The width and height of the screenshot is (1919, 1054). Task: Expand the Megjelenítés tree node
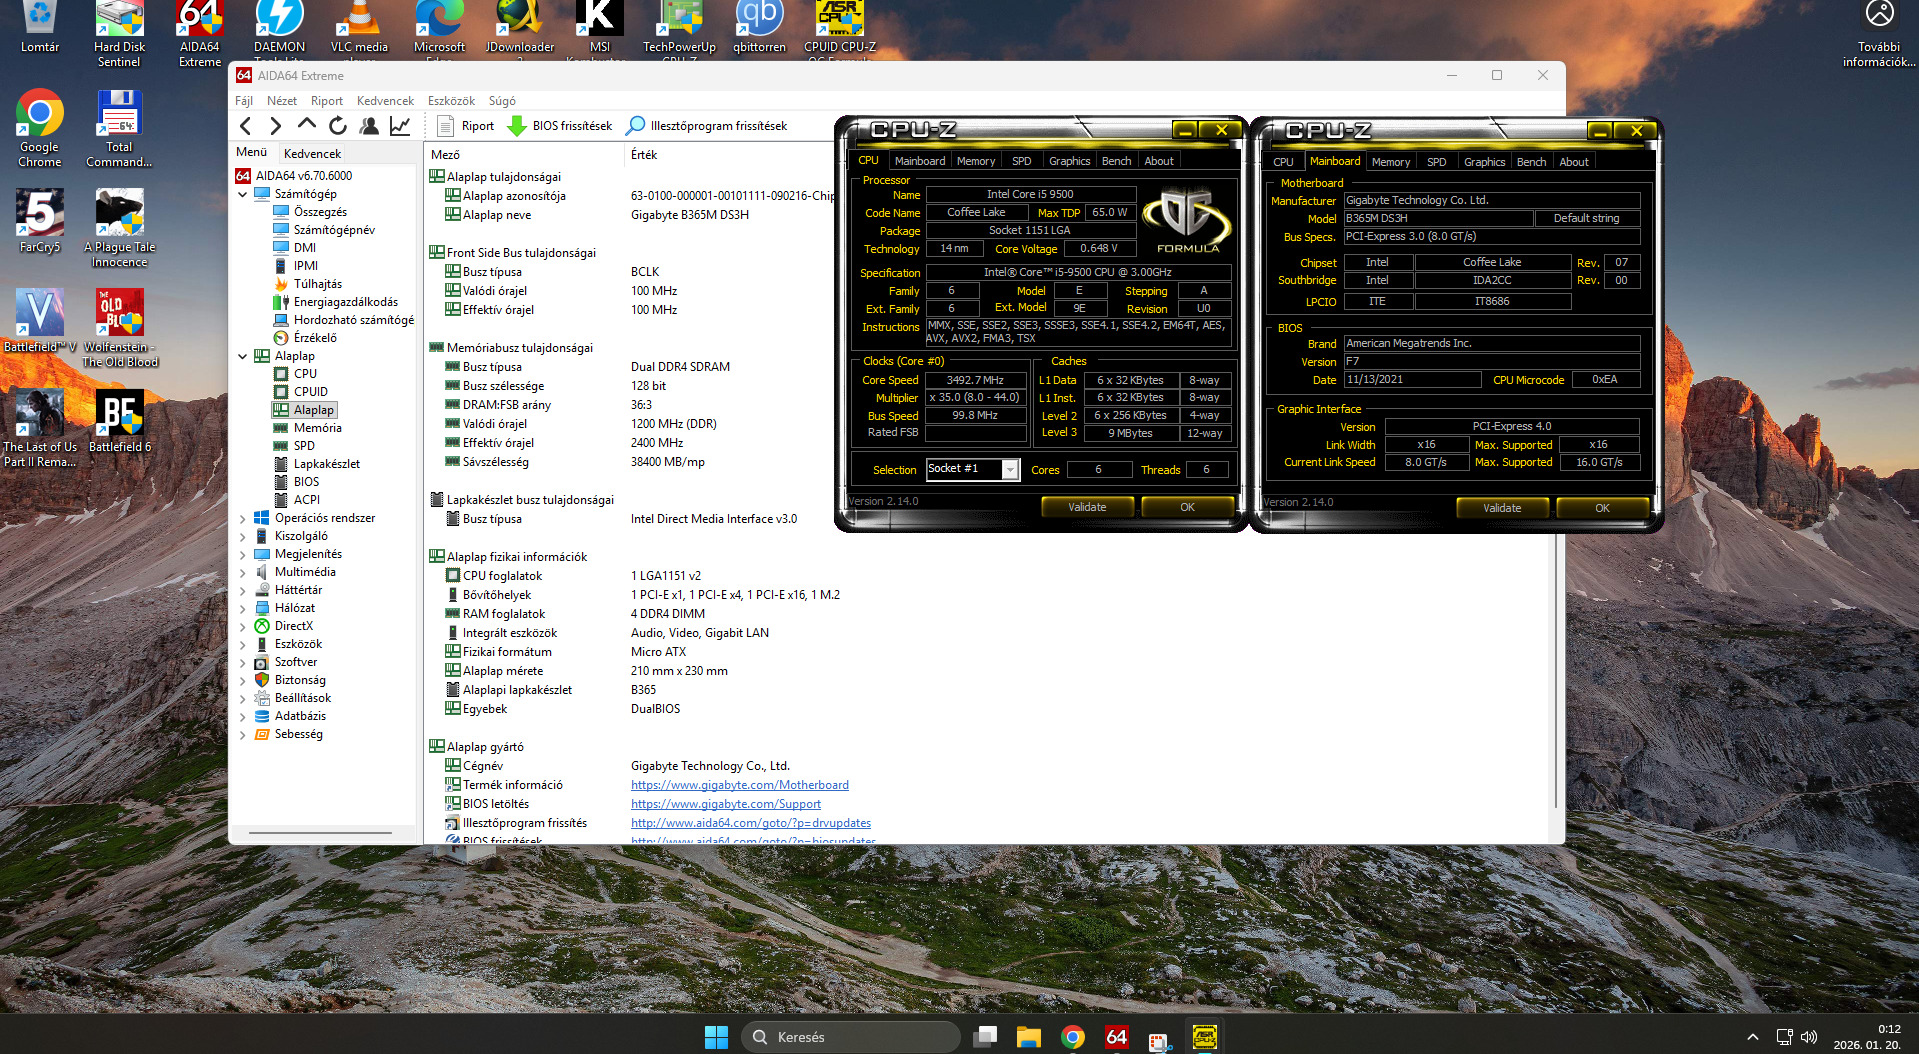coord(243,554)
